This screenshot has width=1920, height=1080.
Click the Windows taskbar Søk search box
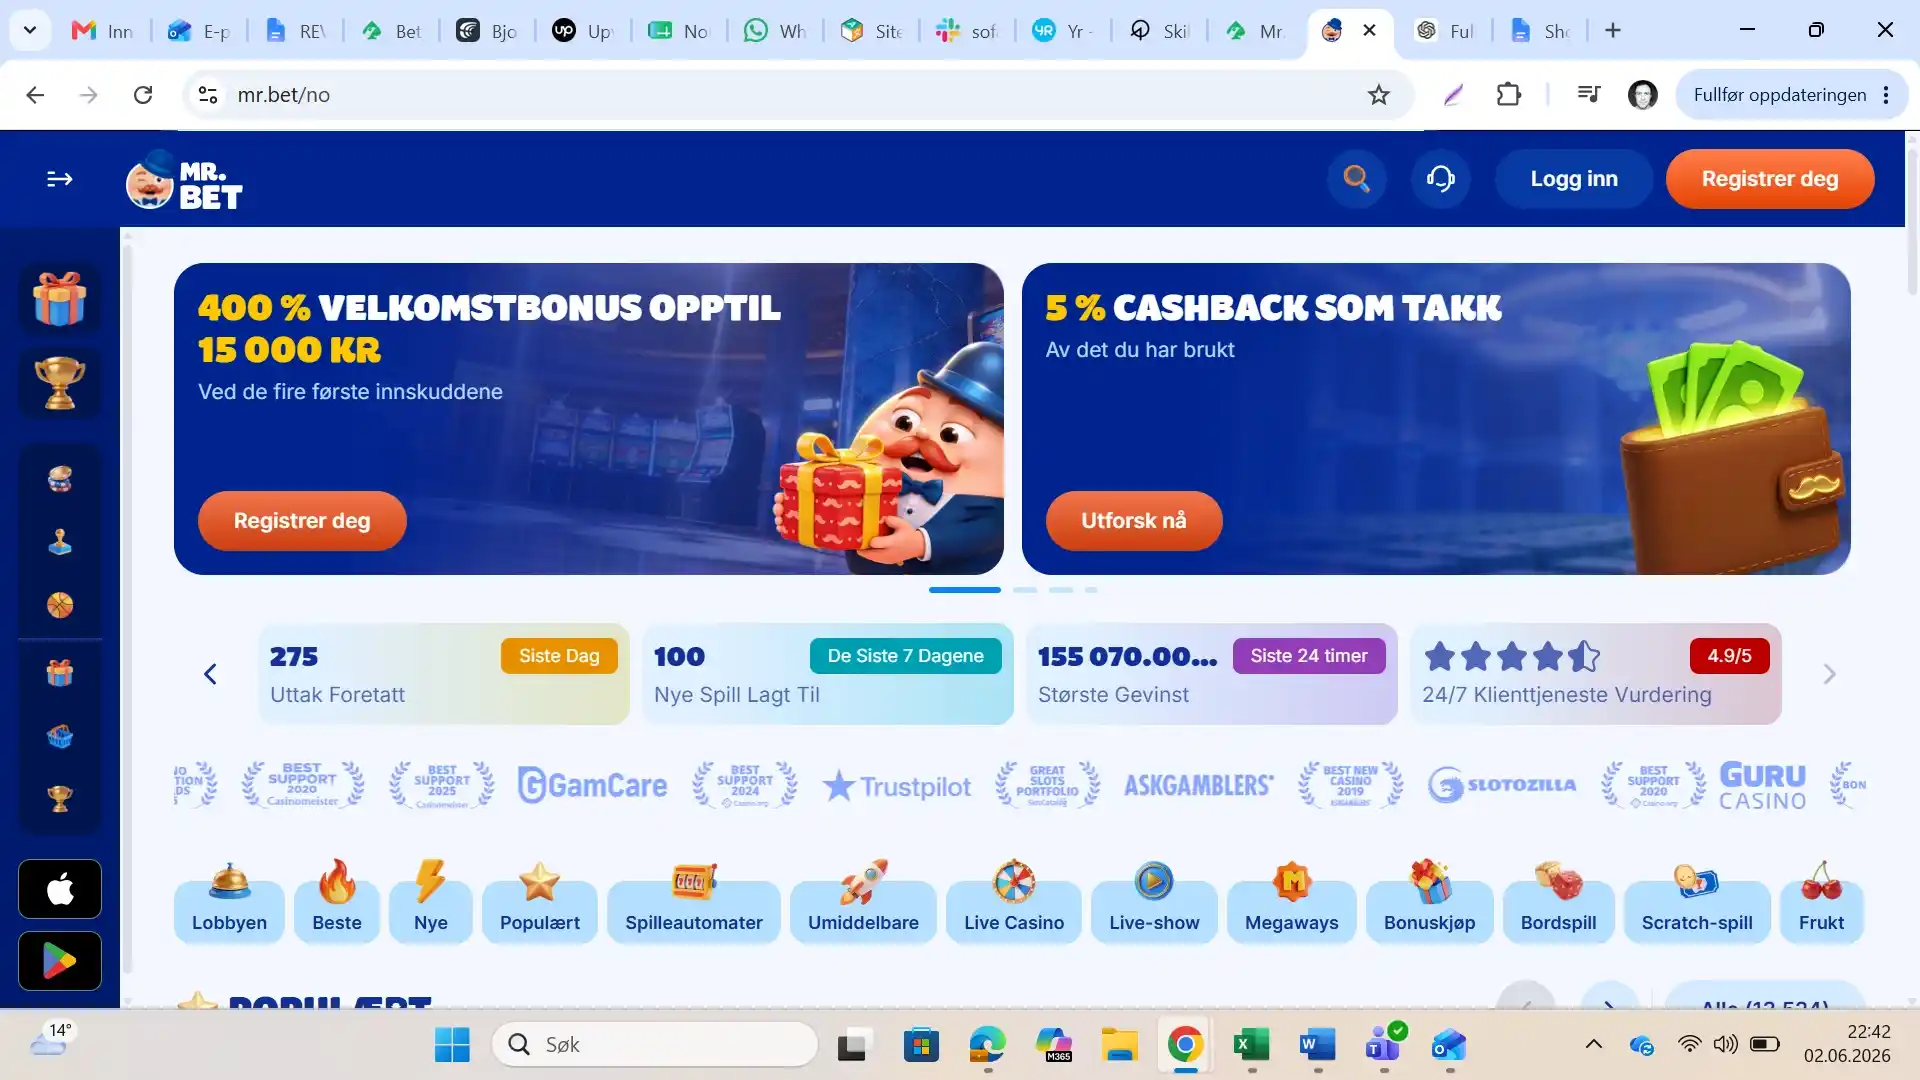coord(655,1045)
